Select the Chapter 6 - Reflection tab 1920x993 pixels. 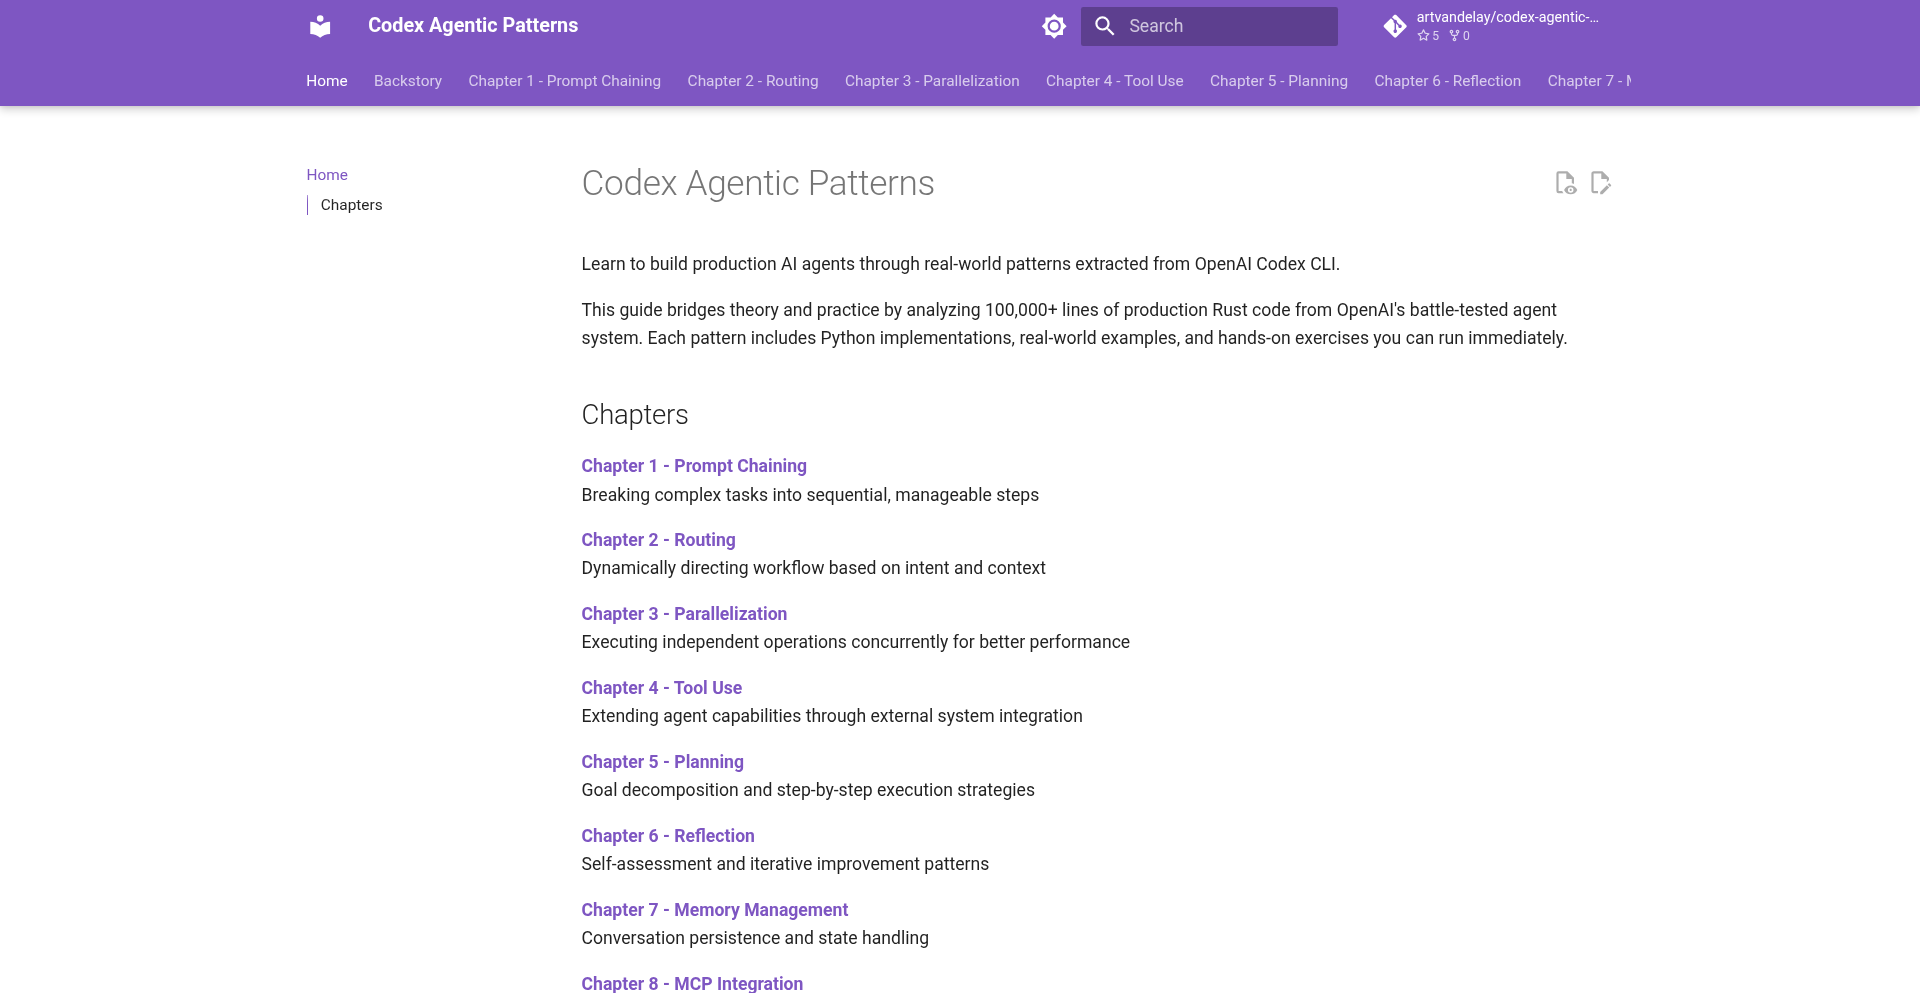pyautogui.click(x=1447, y=81)
